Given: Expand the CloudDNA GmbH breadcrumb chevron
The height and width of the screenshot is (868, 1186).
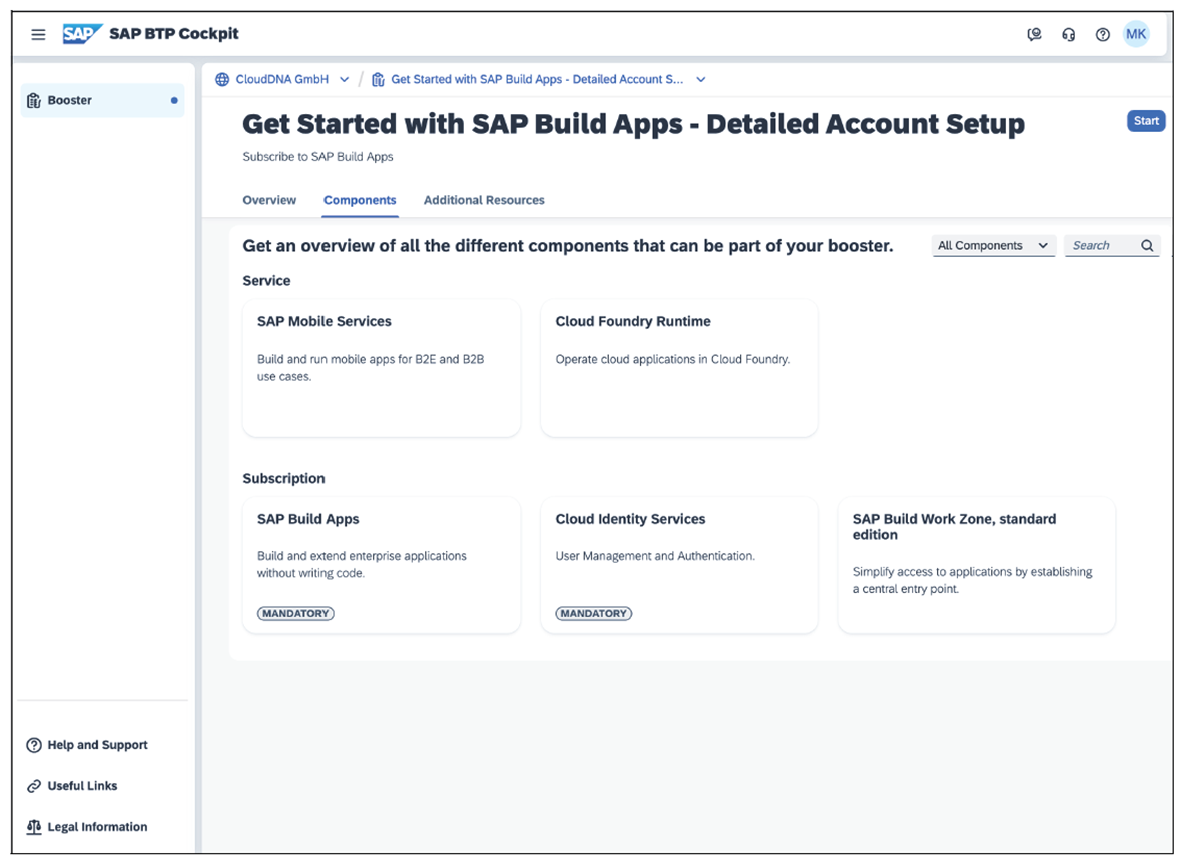Looking at the screenshot, I should [x=344, y=78].
